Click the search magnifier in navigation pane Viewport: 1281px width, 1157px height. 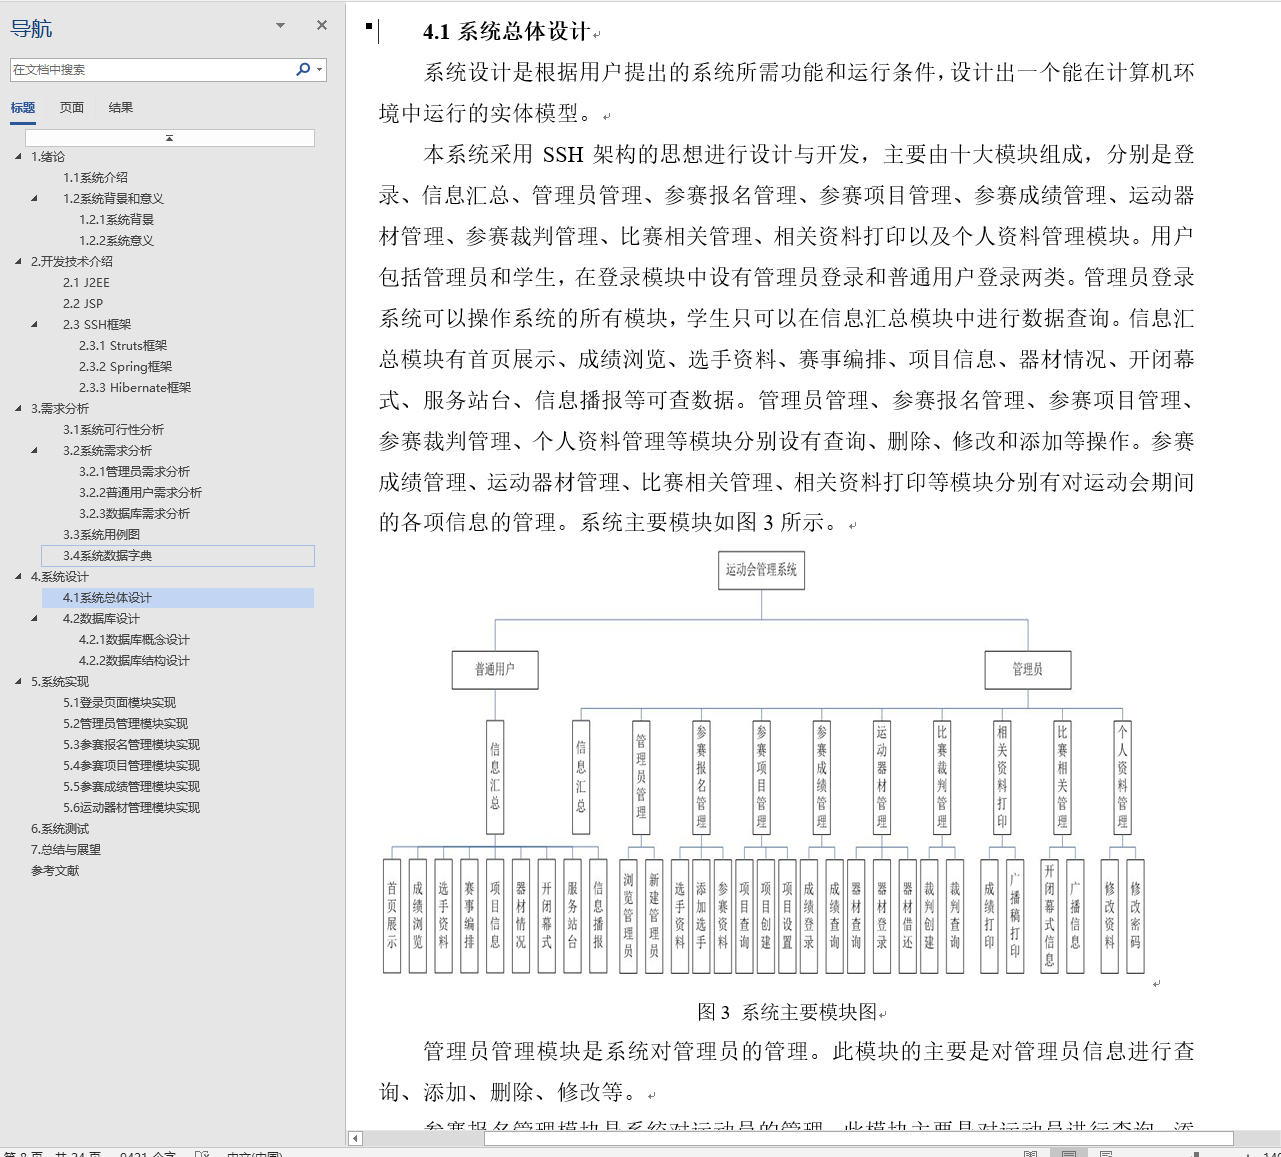[x=301, y=69]
